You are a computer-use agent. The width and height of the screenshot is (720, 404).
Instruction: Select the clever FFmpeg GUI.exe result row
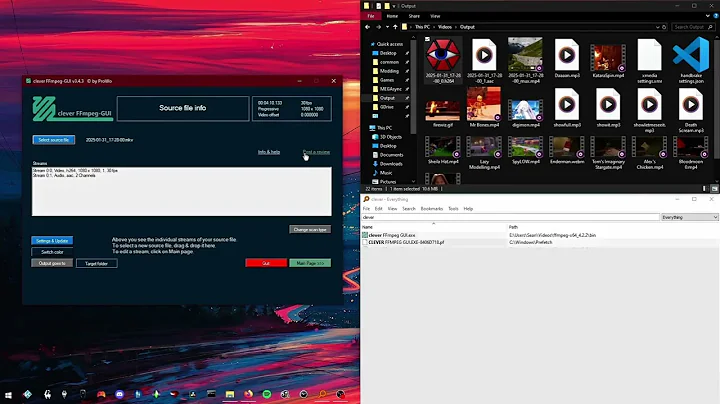click(540, 235)
